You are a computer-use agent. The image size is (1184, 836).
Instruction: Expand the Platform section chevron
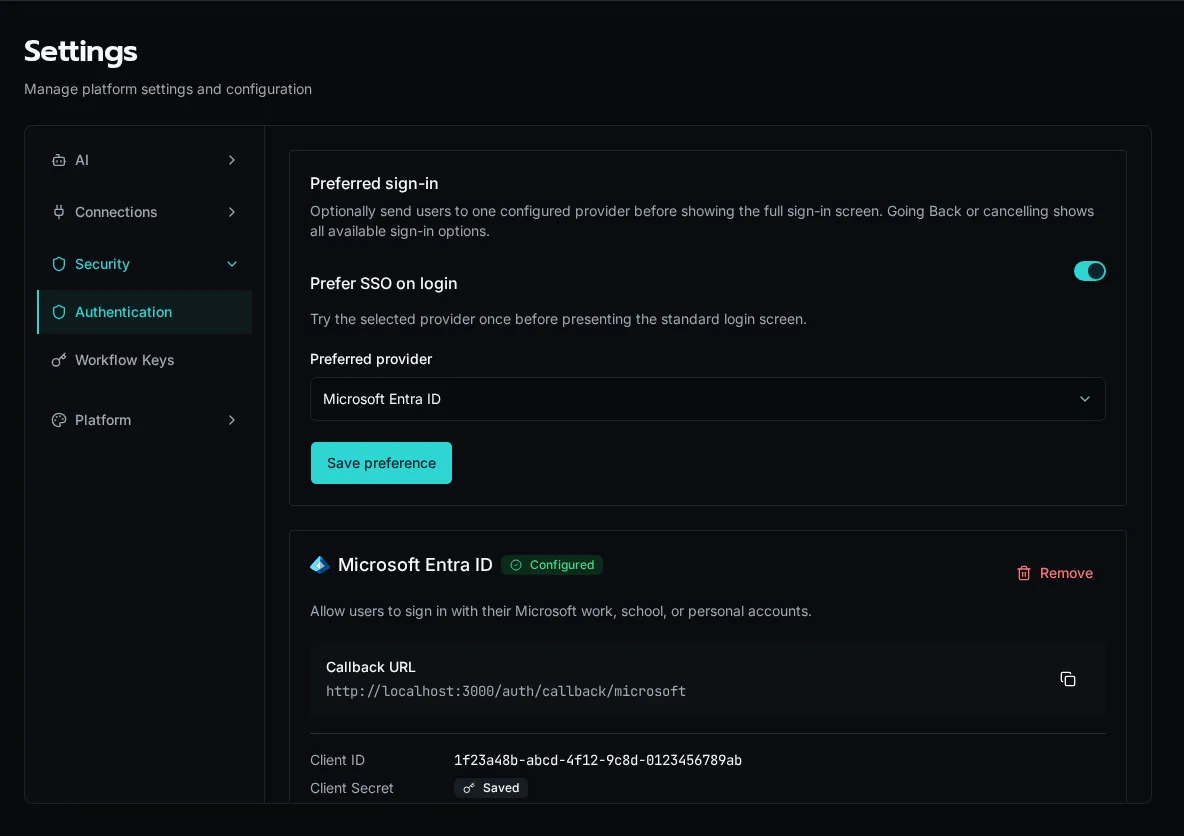point(232,420)
